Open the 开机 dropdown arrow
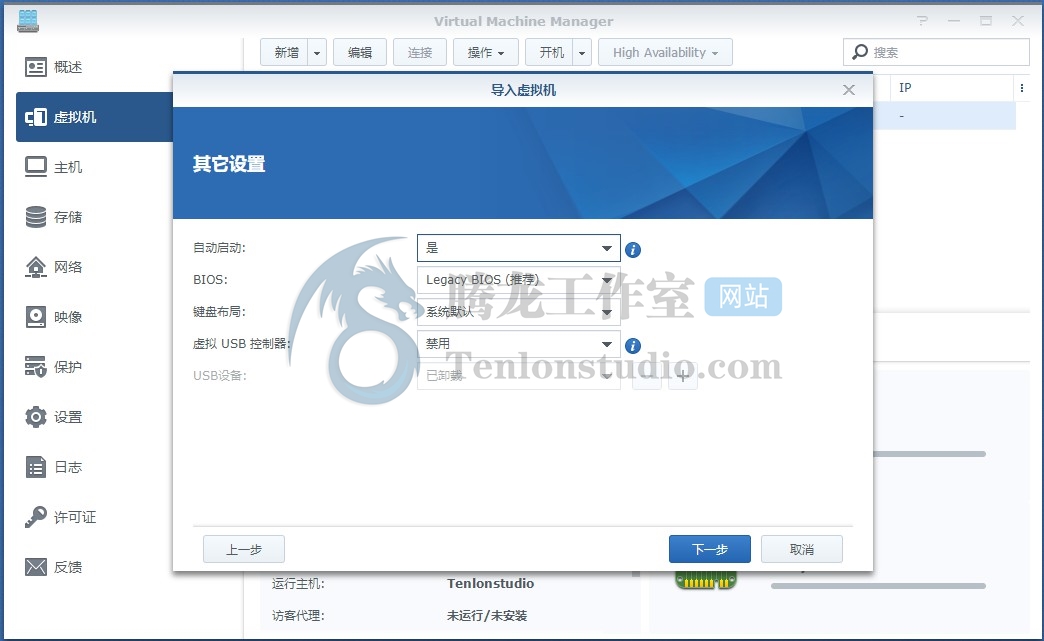The height and width of the screenshot is (641, 1044). point(582,53)
